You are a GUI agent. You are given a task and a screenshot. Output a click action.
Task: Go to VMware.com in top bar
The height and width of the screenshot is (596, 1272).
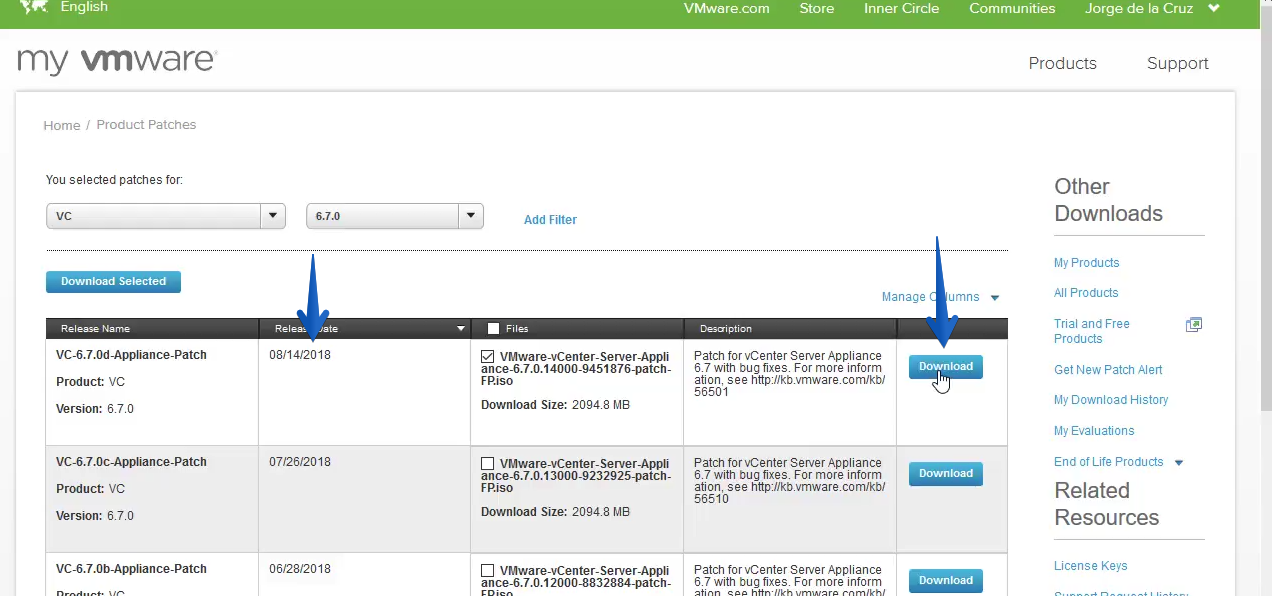[726, 8]
